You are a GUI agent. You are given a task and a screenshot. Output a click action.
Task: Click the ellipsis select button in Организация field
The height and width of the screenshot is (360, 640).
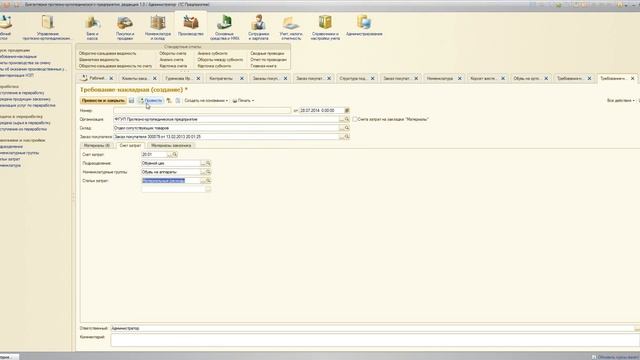click(341, 119)
